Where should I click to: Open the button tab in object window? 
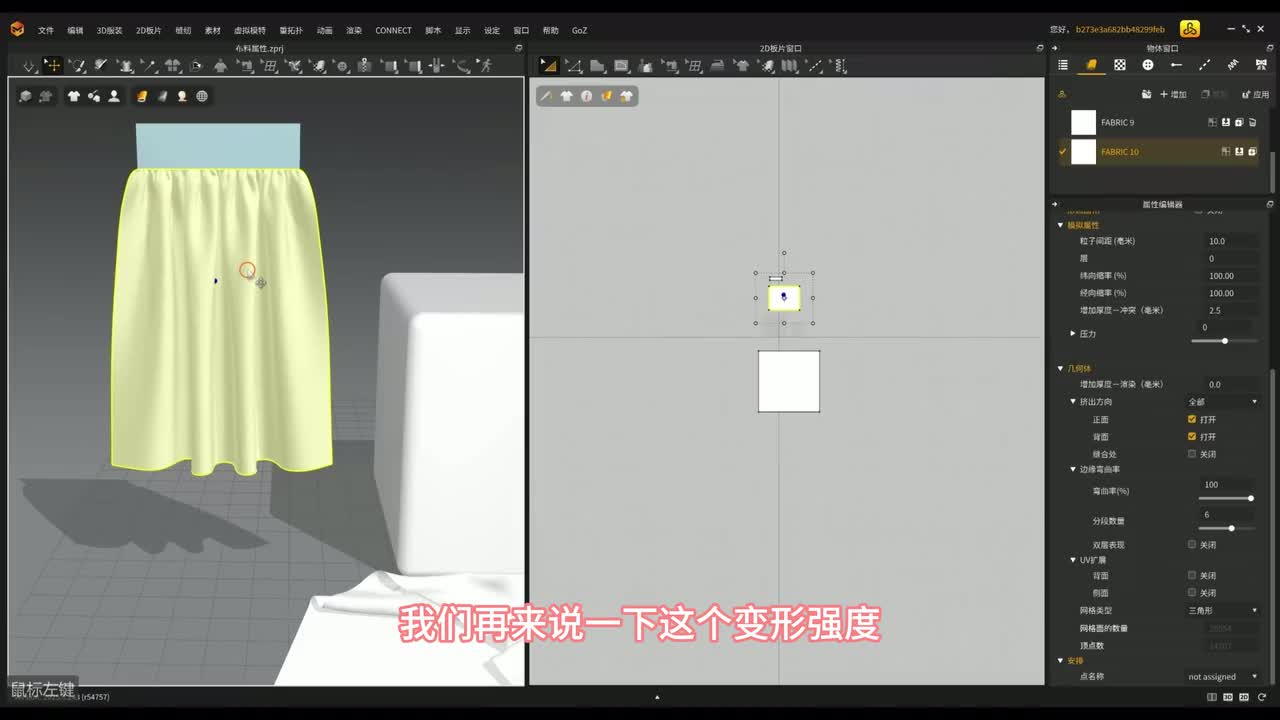tap(1148, 65)
